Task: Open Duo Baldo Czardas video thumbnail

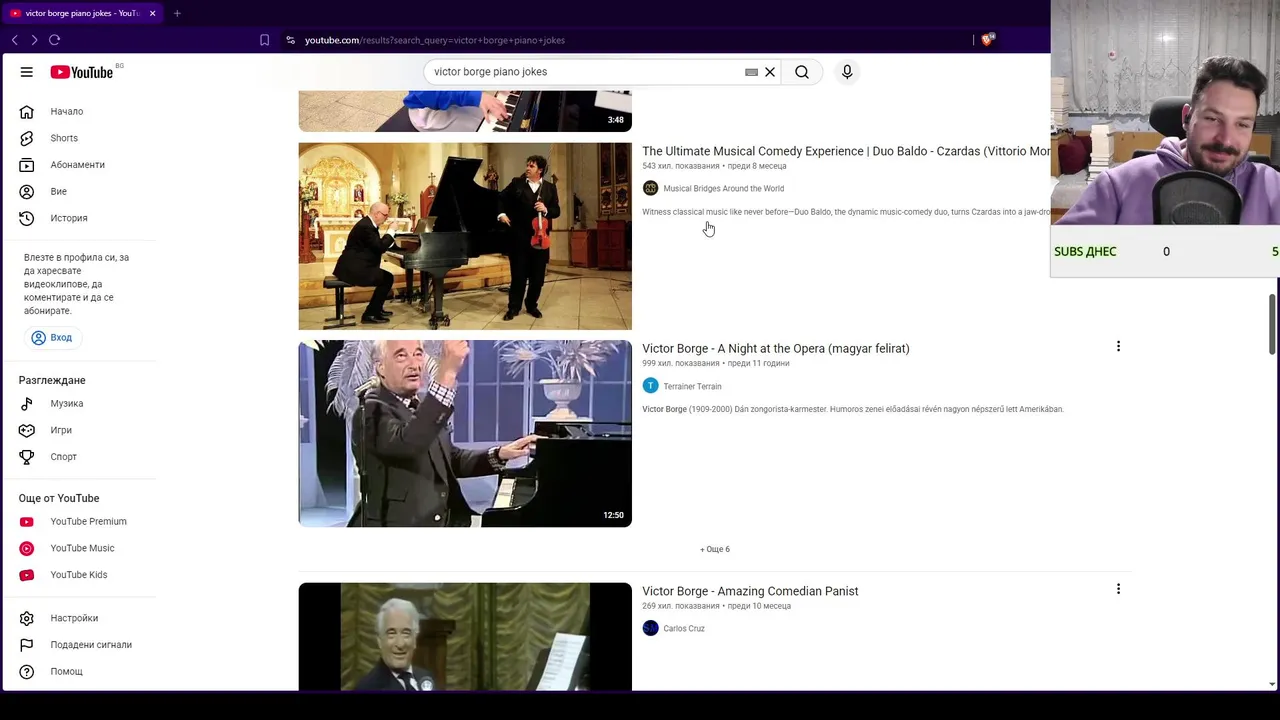Action: [x=465, y=236]
